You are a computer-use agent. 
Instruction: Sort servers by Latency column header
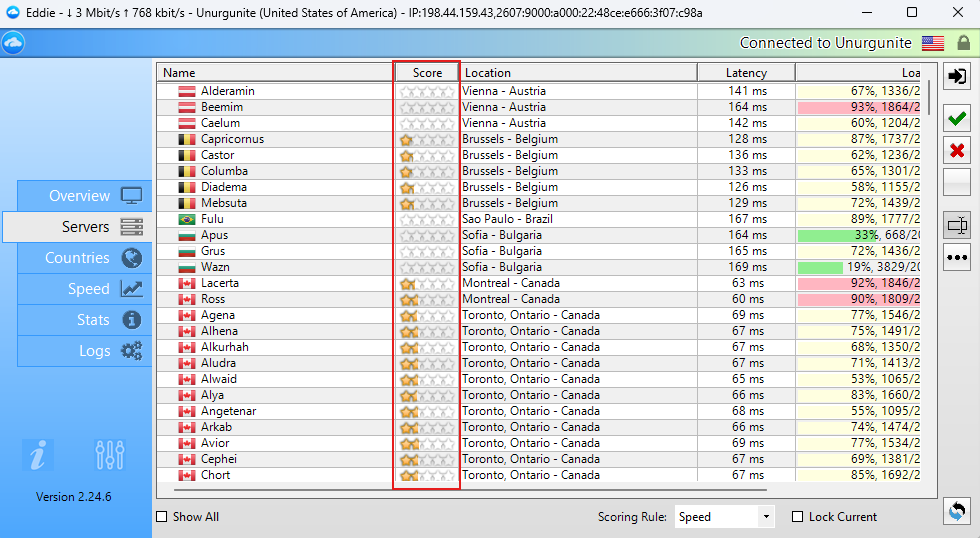pos(746,72)
